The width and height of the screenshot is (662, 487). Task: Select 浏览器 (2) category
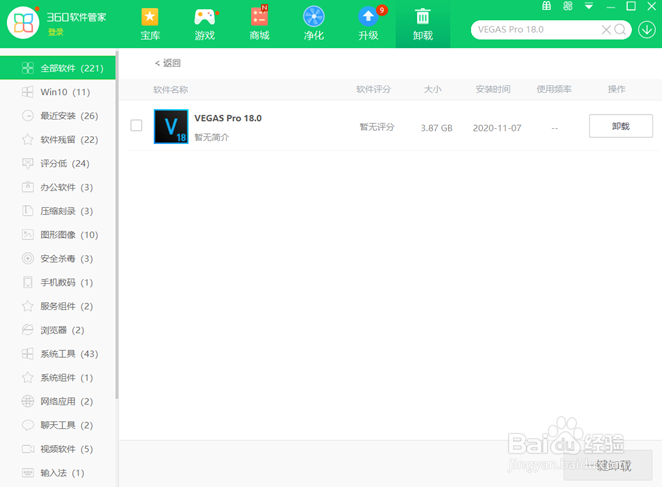tap(57, 330)
